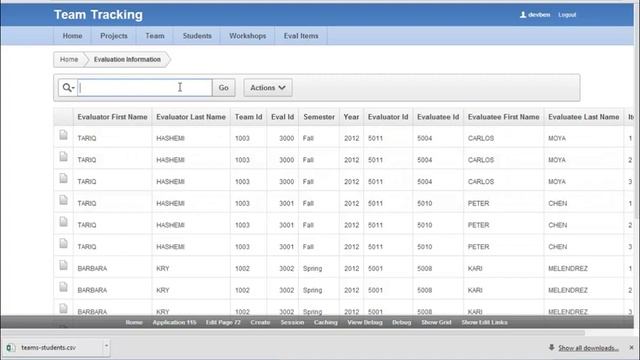Click Spring cell in KARI MELENDREZ item 1 row

(313, 269)
